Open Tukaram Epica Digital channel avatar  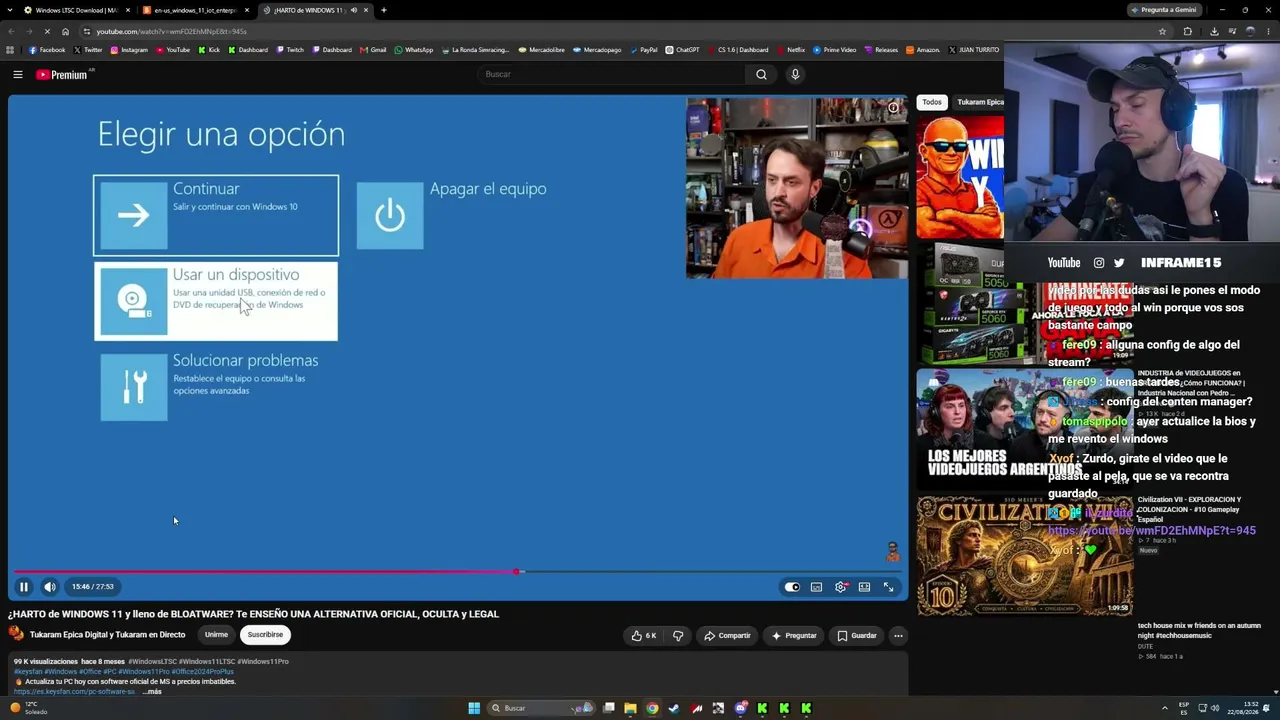tap(16, 634)
